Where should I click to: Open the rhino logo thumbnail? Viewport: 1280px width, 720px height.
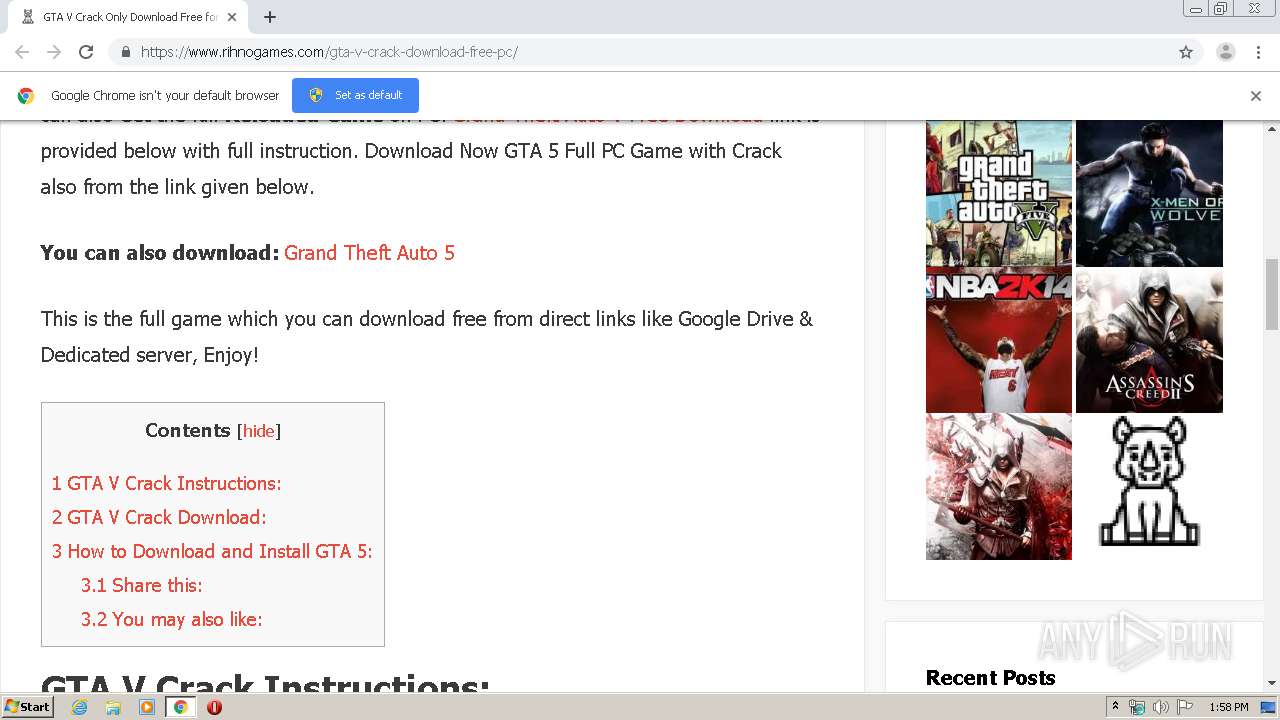pos(1149,487)
